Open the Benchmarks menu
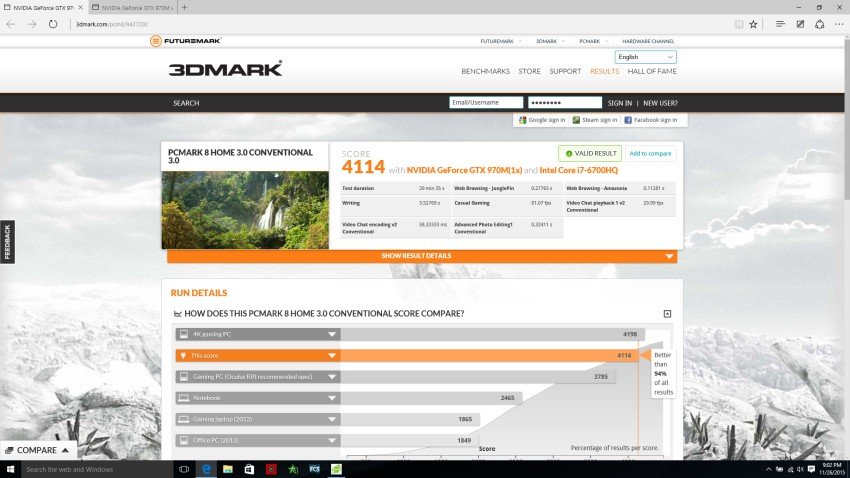 [485, 71]
